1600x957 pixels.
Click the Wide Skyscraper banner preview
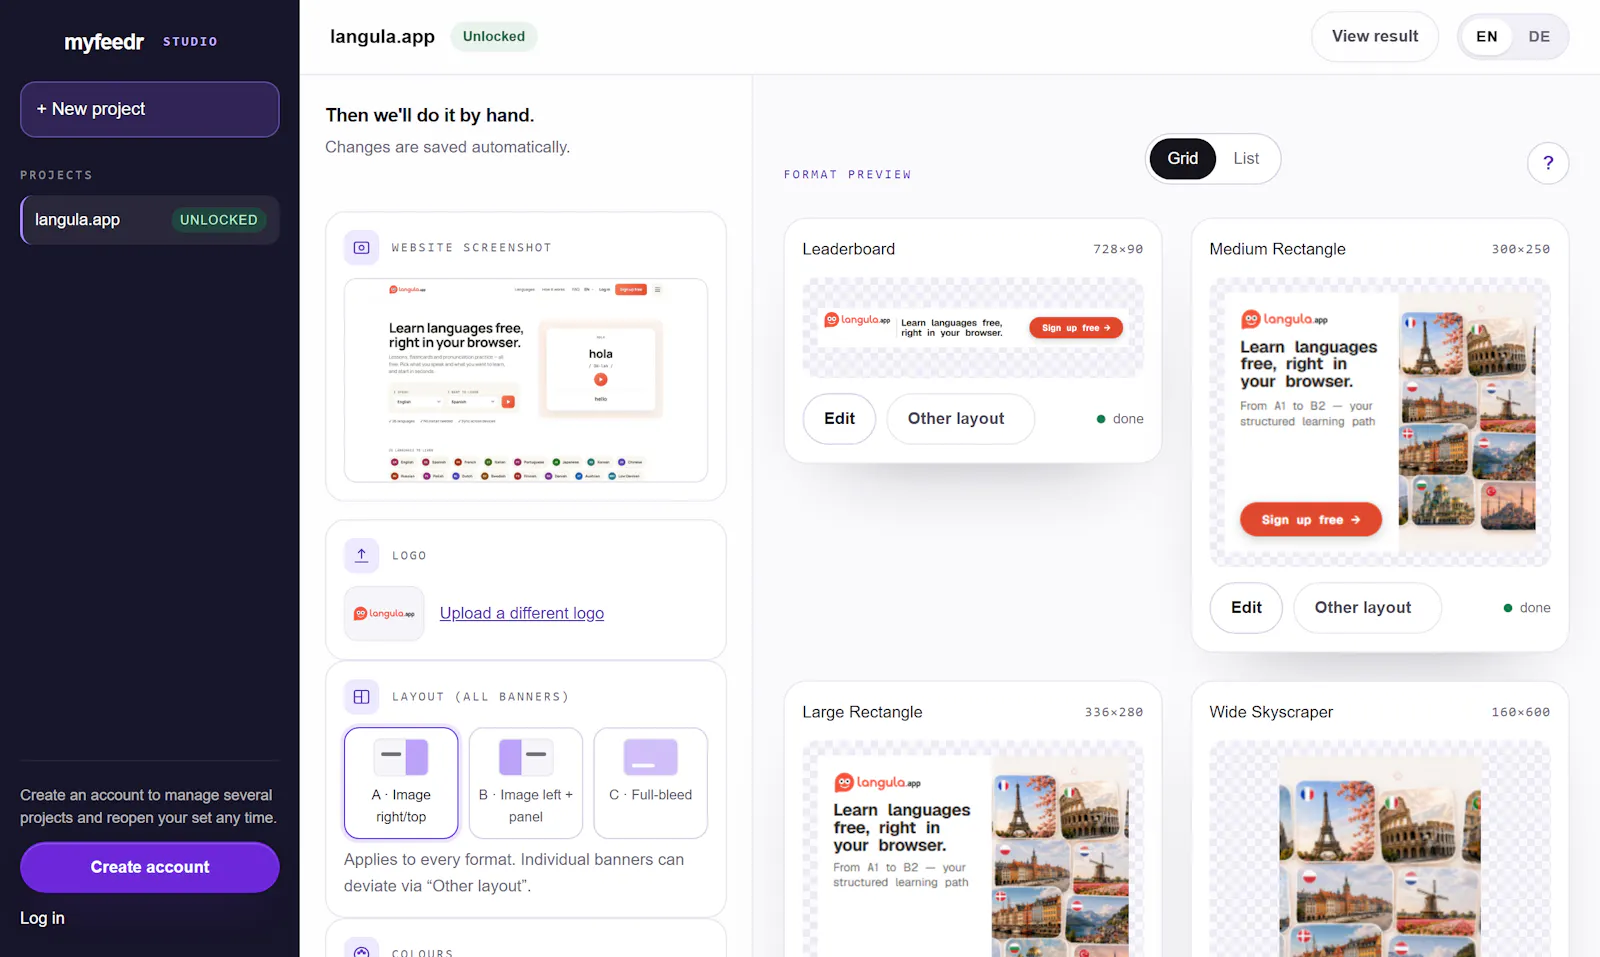pyautogui.click(x=1380, y=849)
